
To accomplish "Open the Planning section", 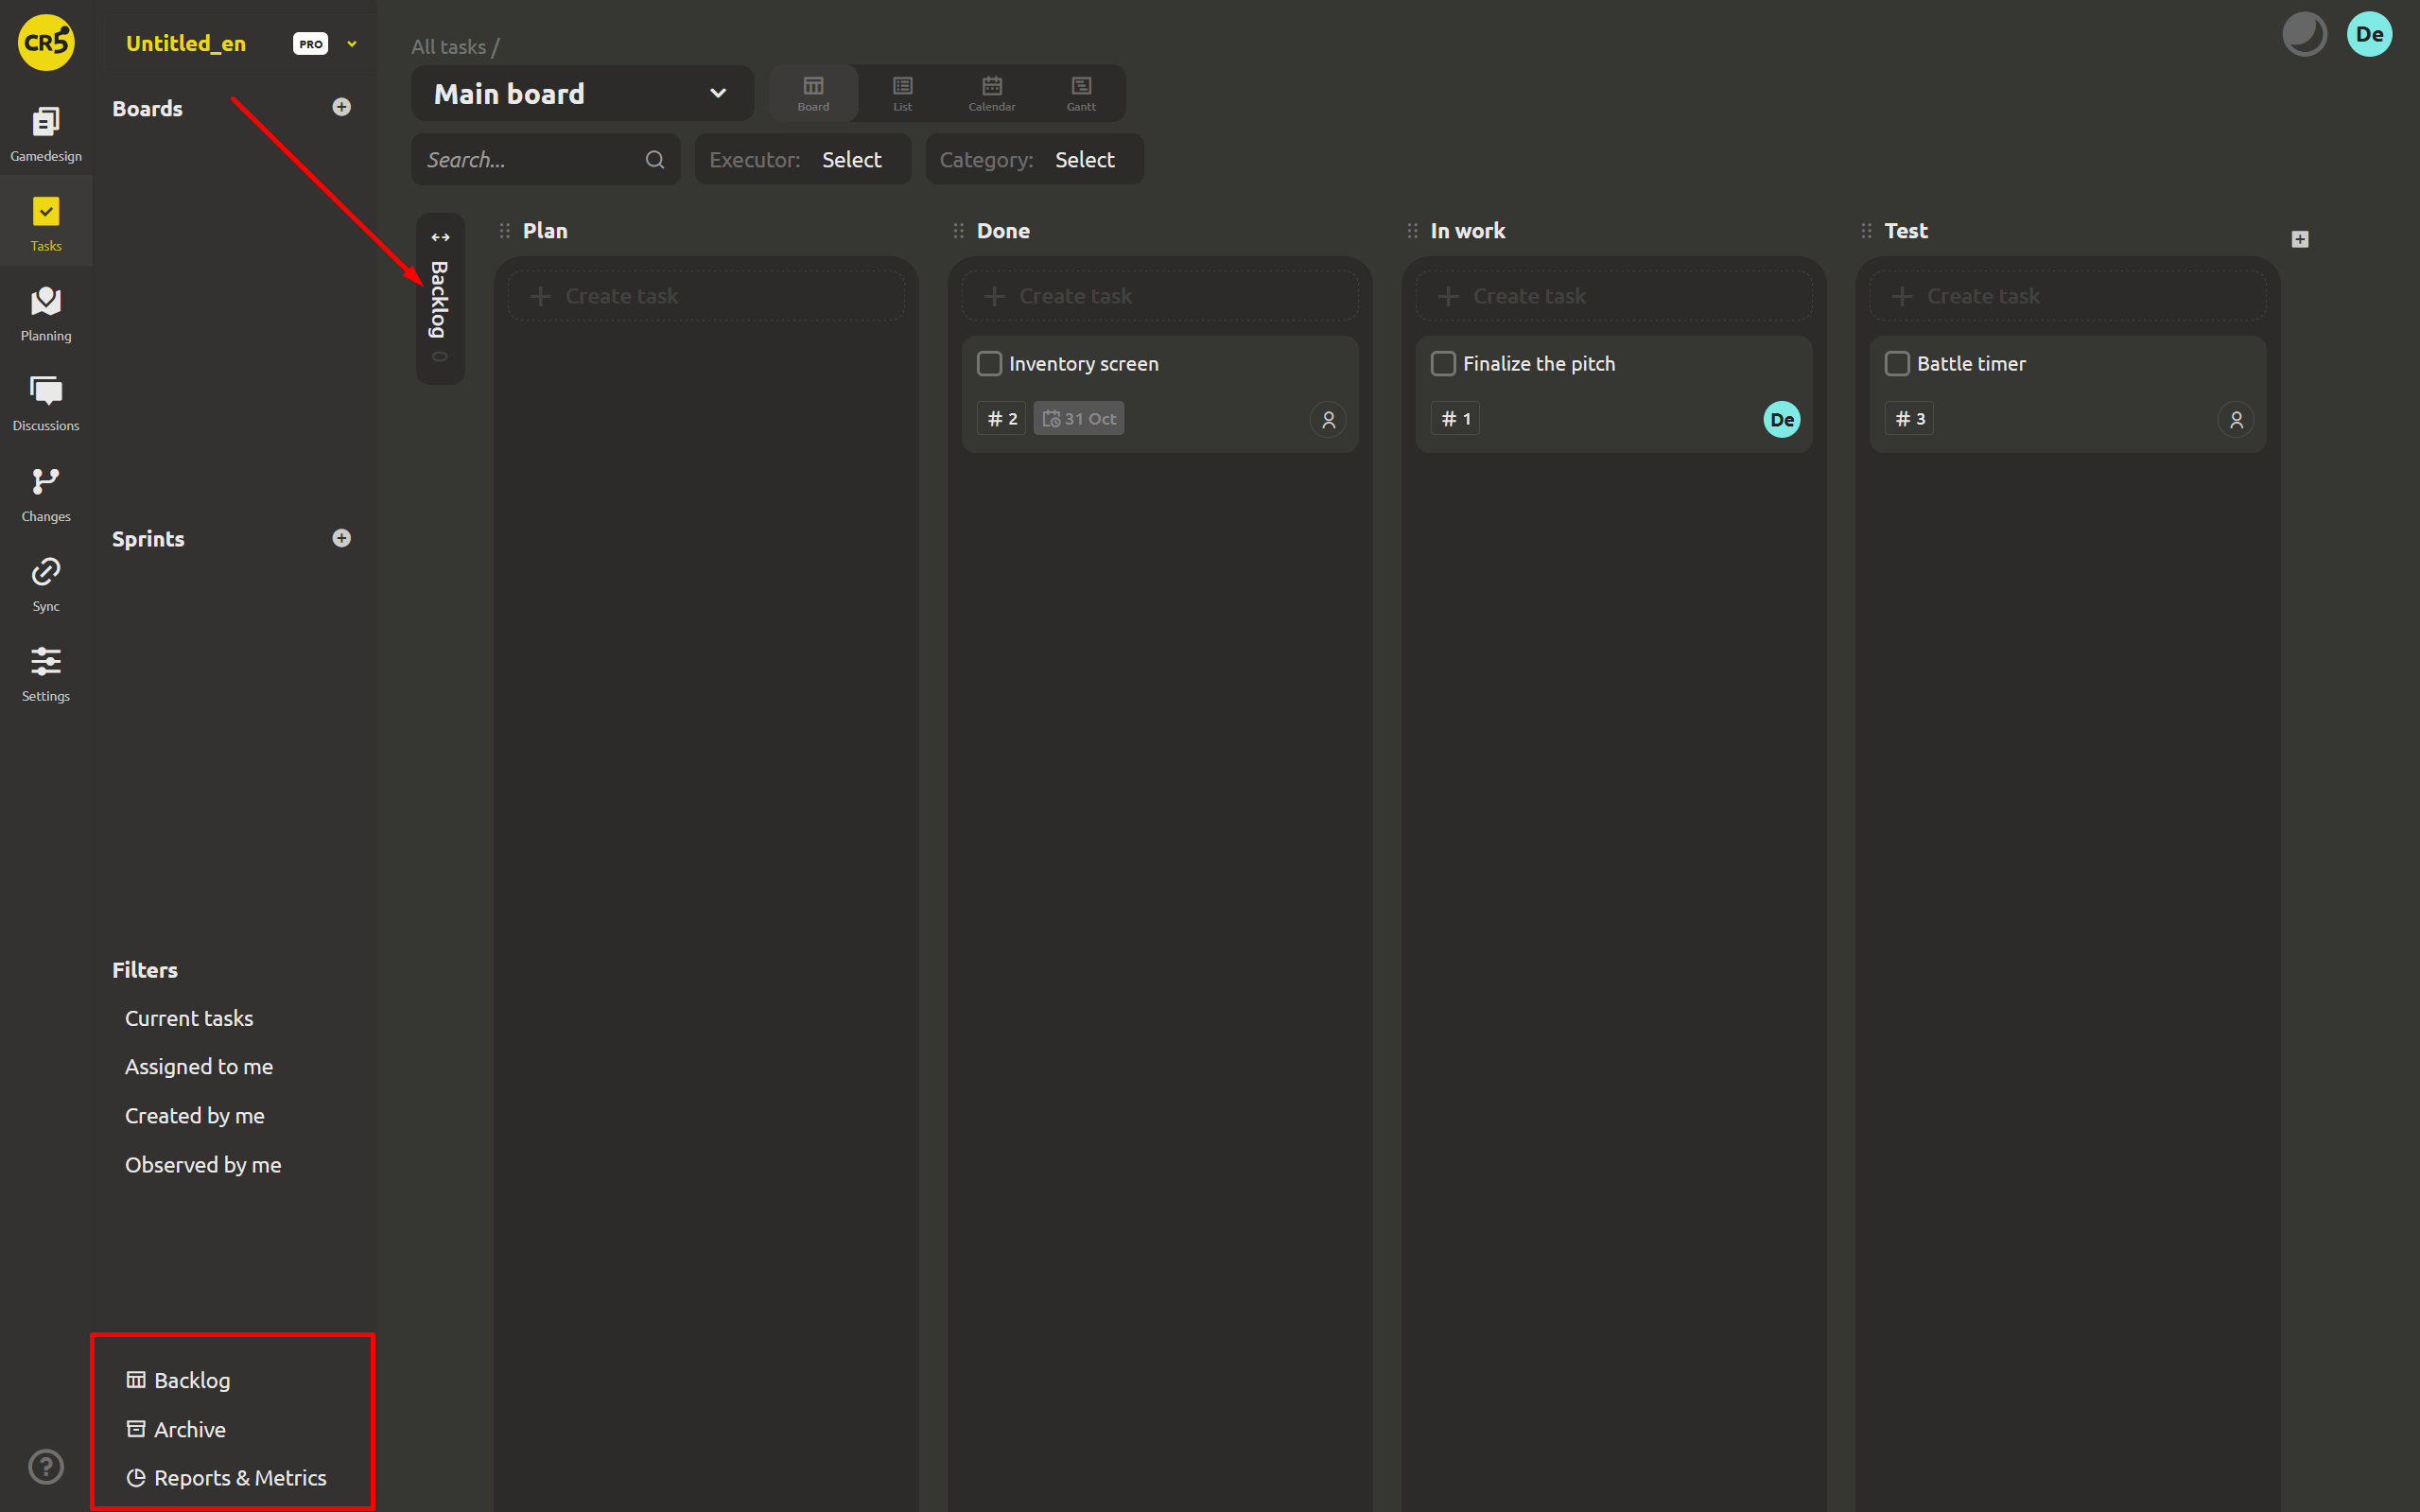I will [x=46, y=313].
